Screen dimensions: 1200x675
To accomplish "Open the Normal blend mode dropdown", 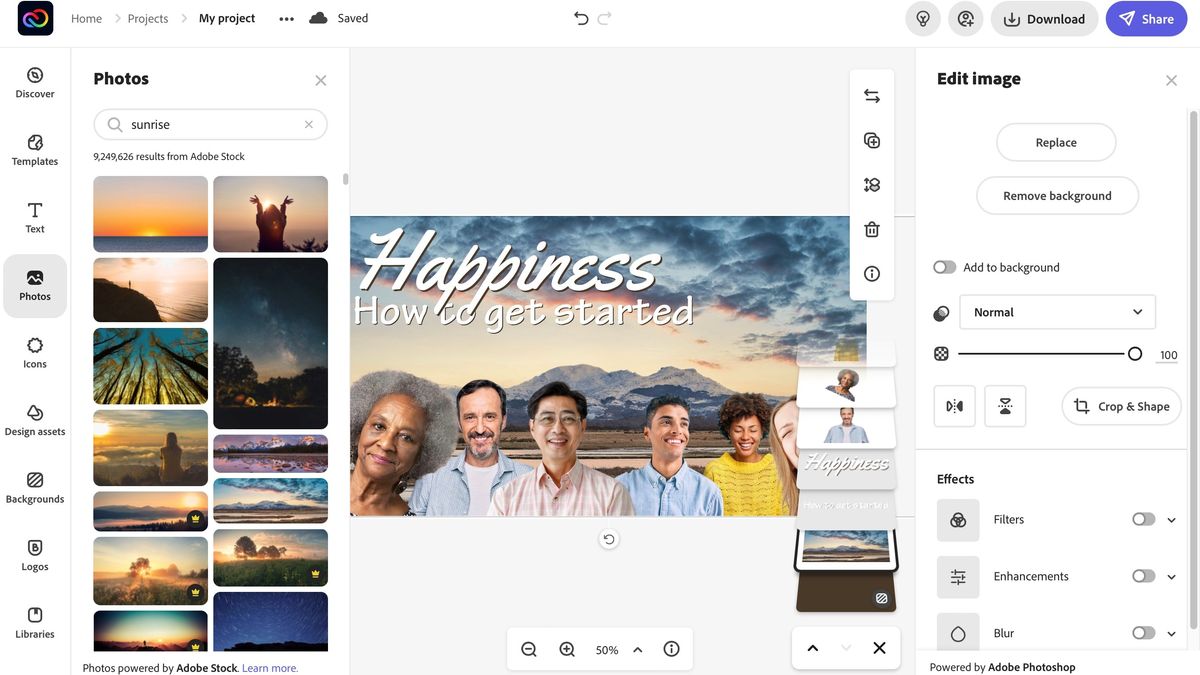I will click(1057, 311).
